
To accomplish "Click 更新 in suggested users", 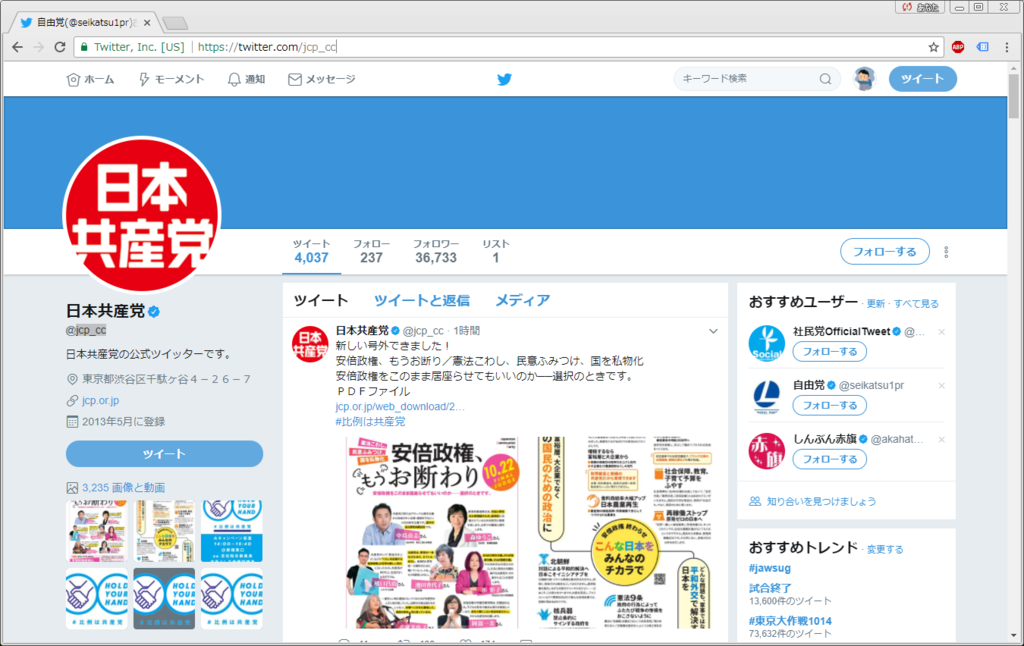I will [x=875, y=304].
